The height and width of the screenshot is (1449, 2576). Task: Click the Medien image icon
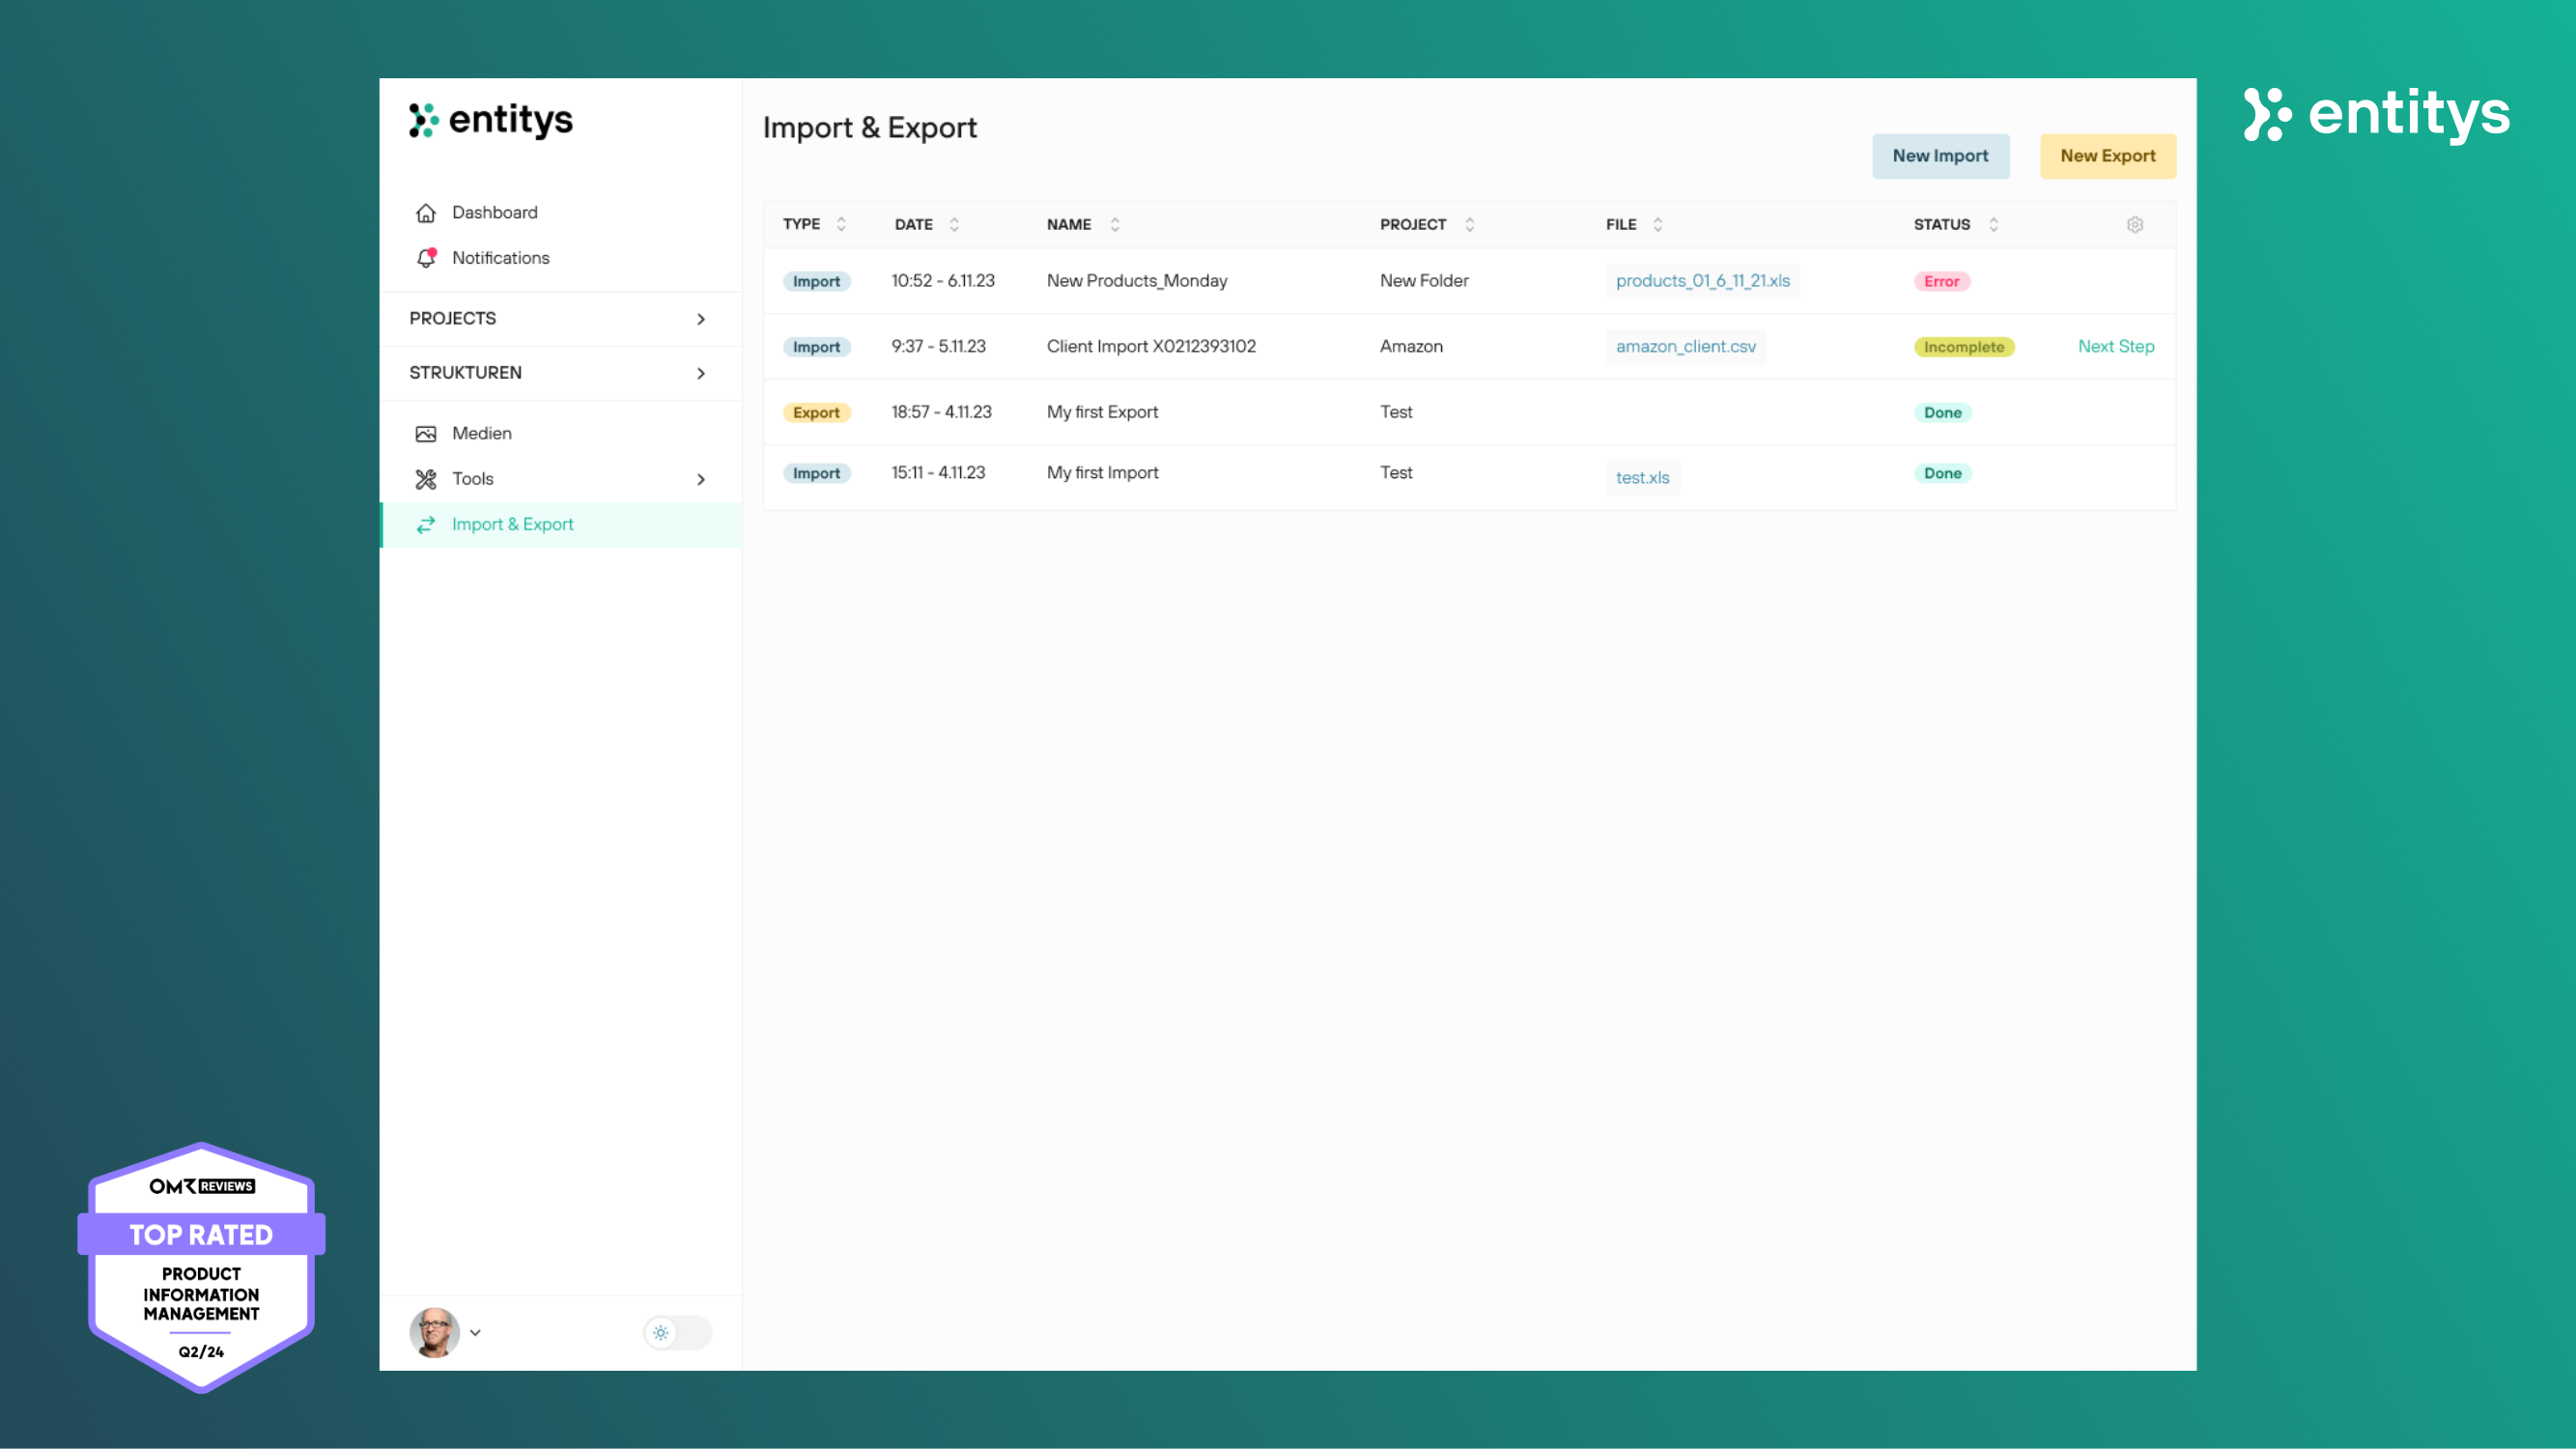[x=426, y=433]
